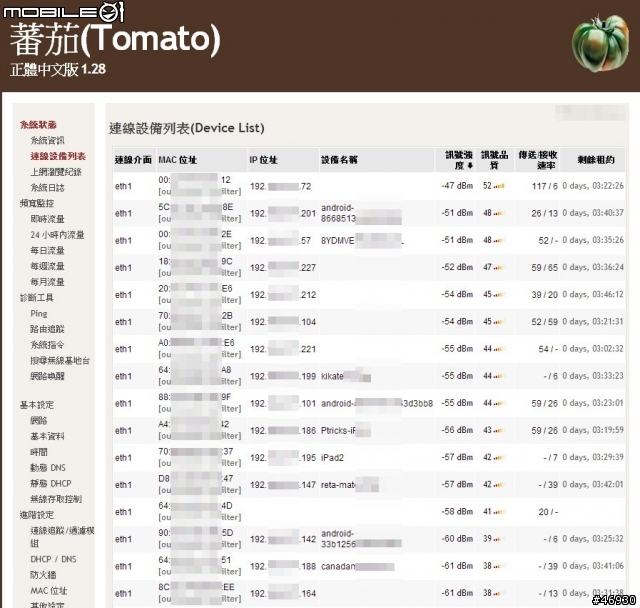Open 防火牆 in the sidebar
This screenshot has width=640, height=608.
click(x=43, y=575)
